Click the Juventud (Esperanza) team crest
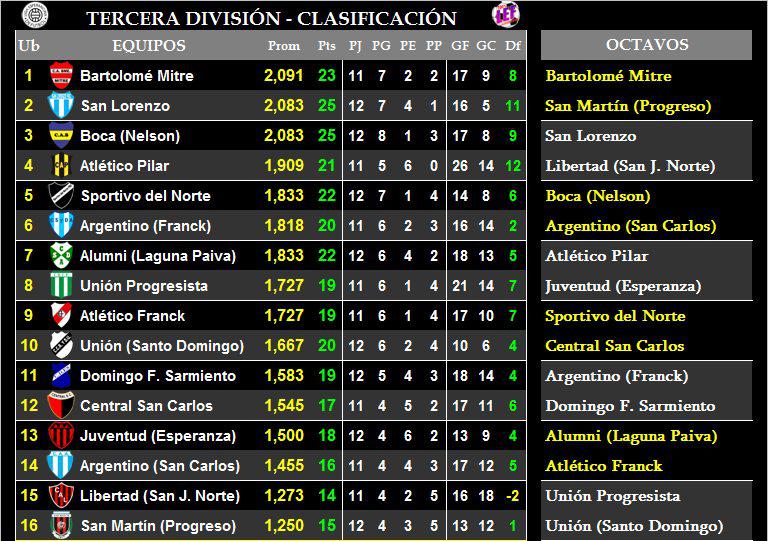Image resolution: width=768 pixels, height=541 pixels. coord(61,436)
